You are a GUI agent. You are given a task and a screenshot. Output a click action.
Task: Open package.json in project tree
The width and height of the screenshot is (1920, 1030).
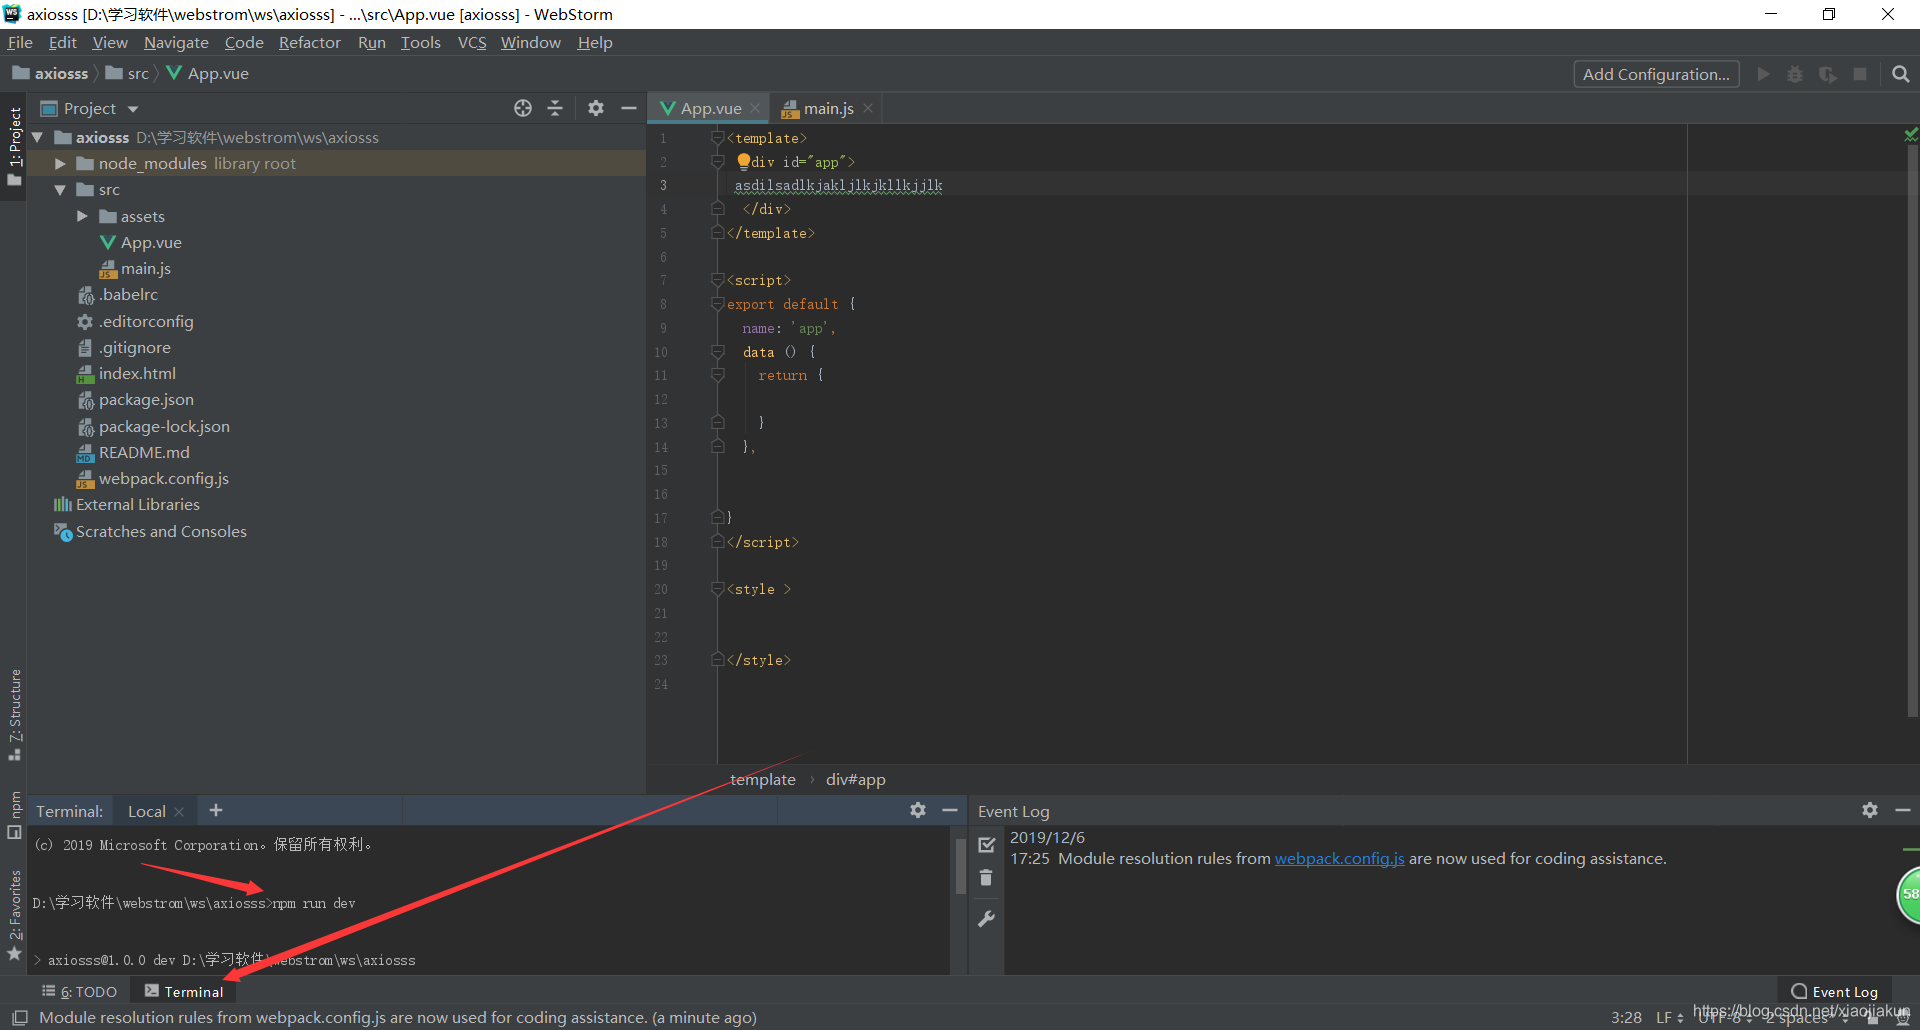pyautogui.click(x=146, y=400)
